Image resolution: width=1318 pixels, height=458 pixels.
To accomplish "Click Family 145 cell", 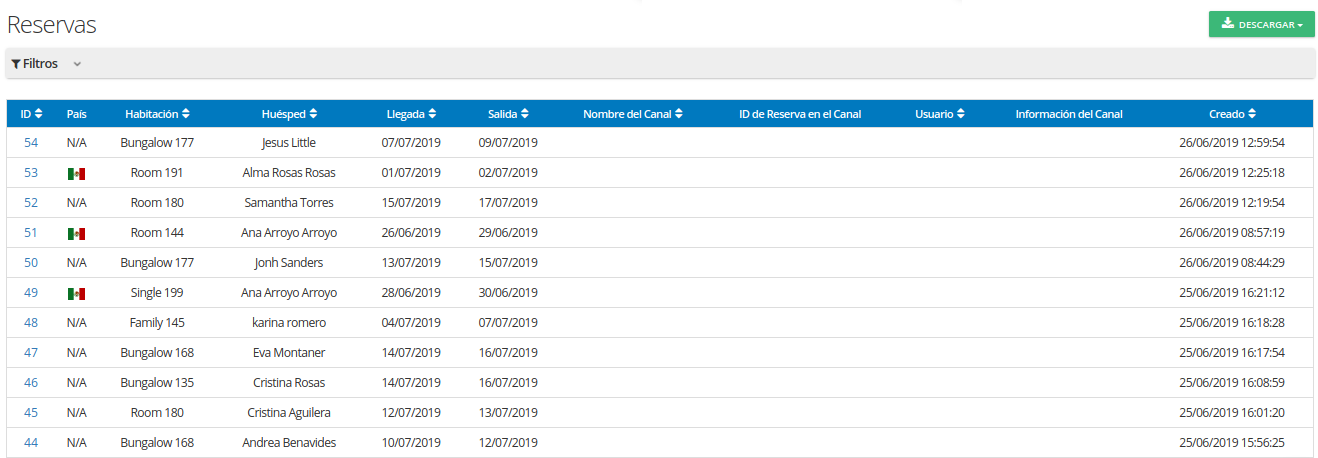I will (157, 323).
